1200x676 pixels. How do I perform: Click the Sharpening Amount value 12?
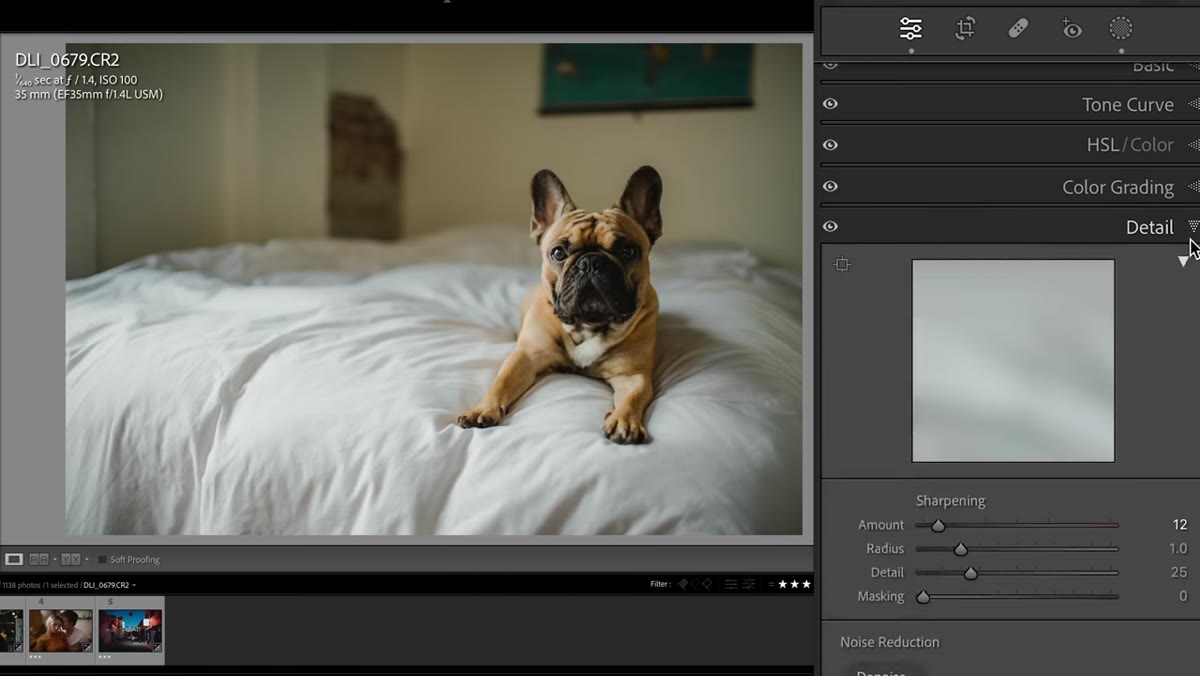click(x=1180, y=525)
